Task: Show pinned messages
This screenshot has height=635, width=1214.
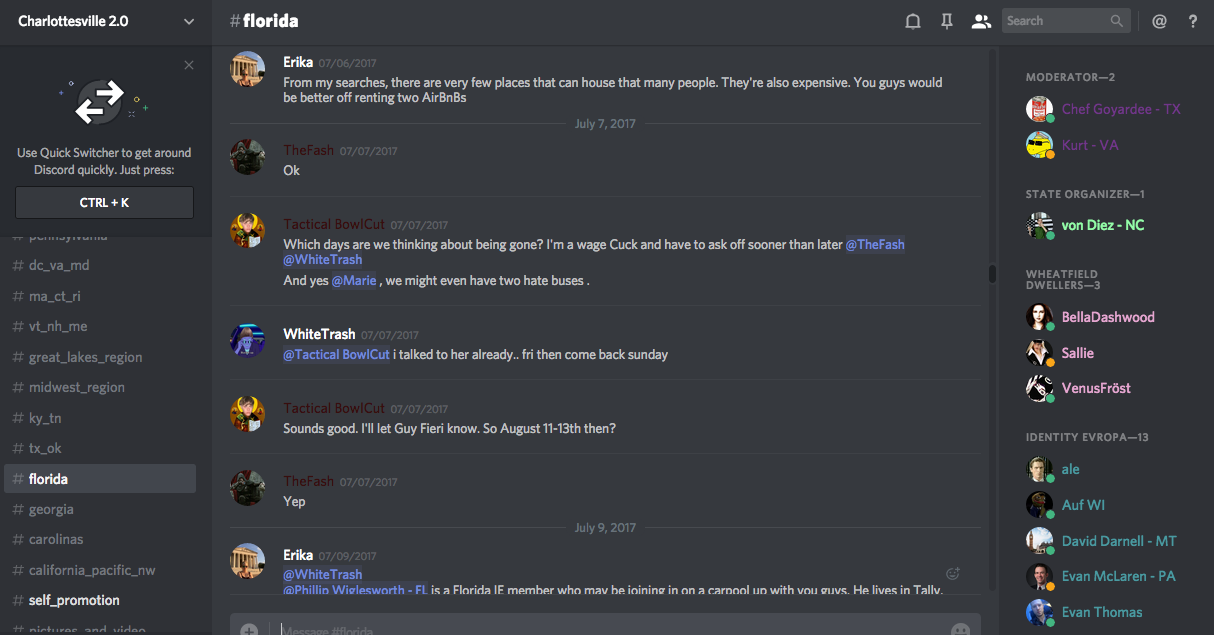Action: tap(947, 21)
